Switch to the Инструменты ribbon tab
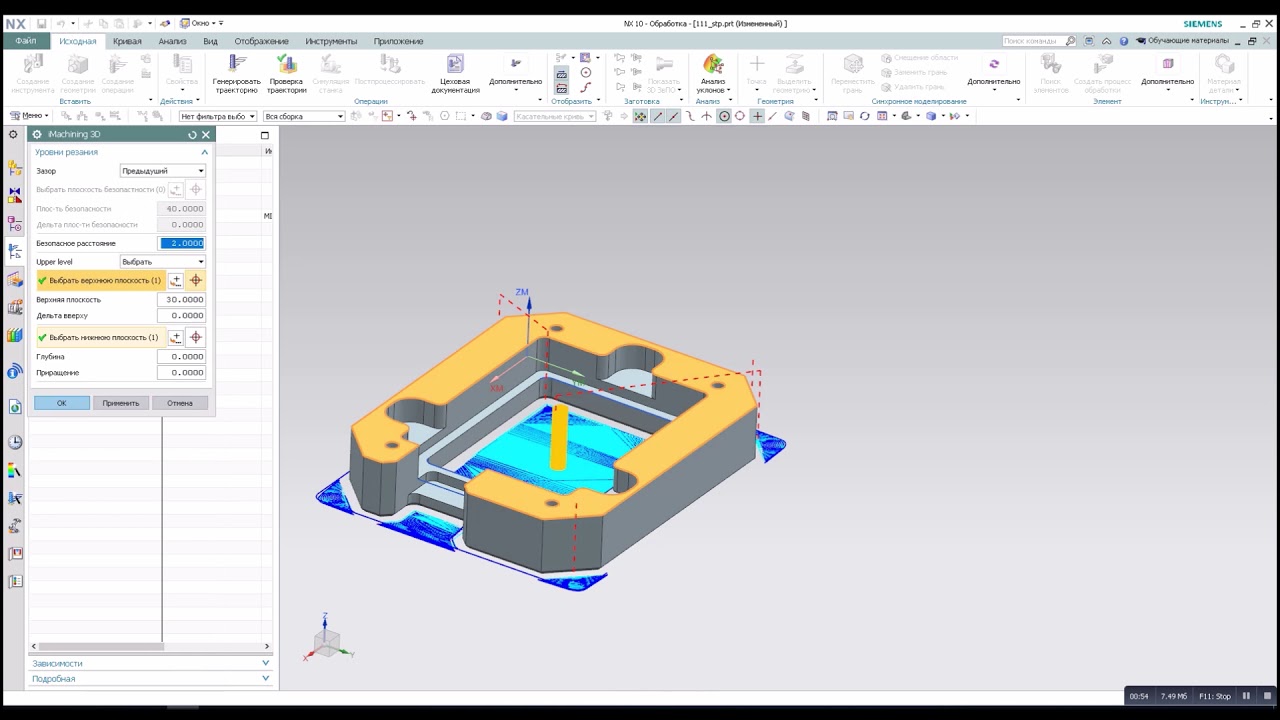1280x720 pixels. click(331, 41)
